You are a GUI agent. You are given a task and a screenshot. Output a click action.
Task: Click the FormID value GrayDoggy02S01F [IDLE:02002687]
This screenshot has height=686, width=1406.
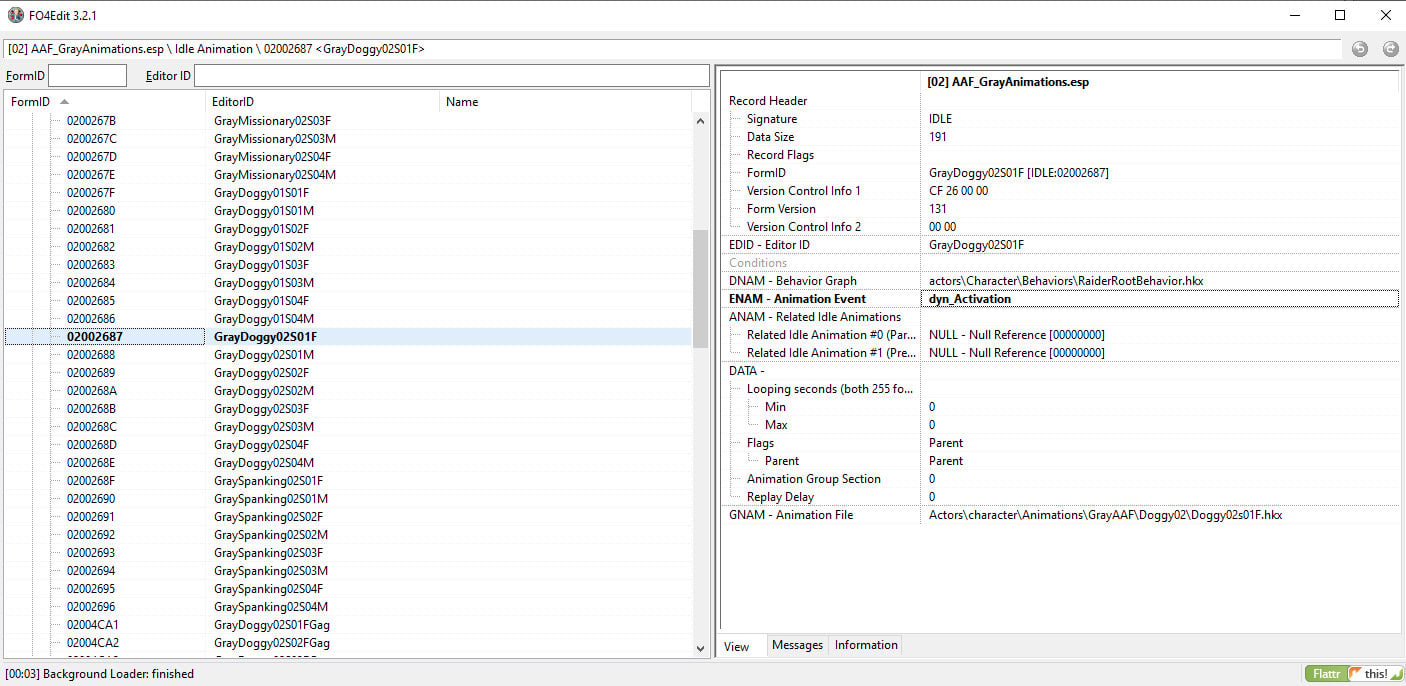(x=1019, y=173)
